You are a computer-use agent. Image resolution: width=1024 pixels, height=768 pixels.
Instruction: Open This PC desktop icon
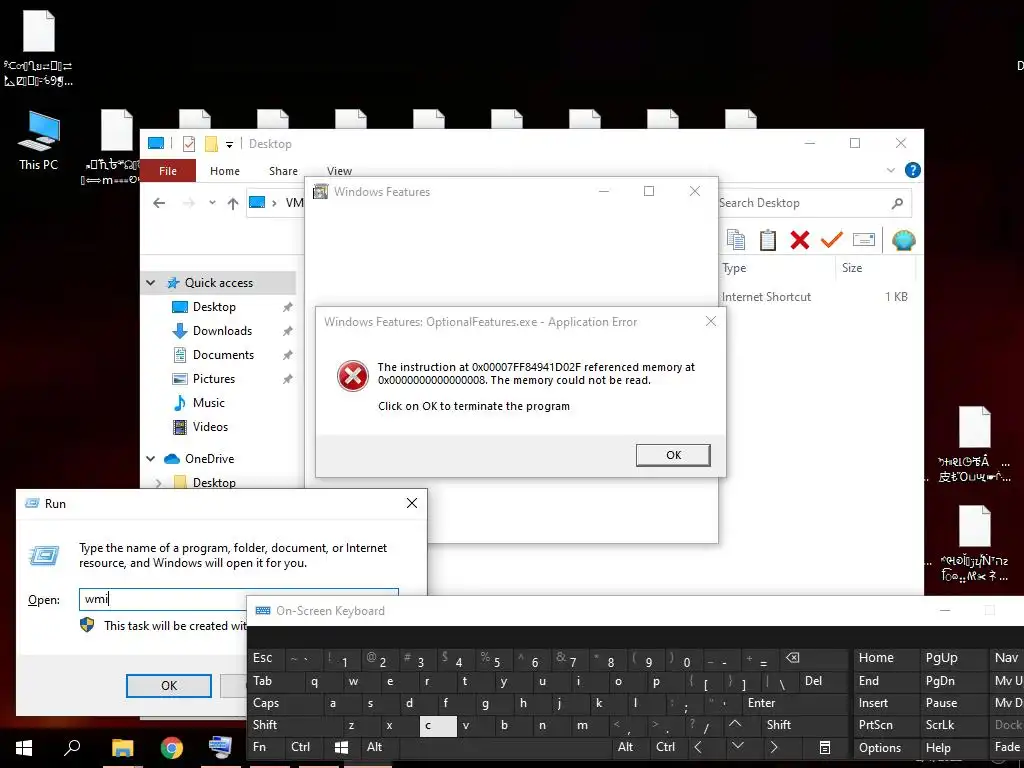[39, 140]
